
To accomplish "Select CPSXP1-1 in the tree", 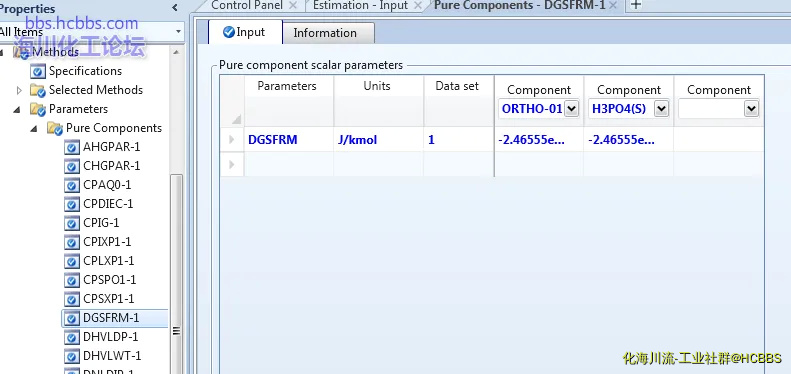I will tap(108, 299).
